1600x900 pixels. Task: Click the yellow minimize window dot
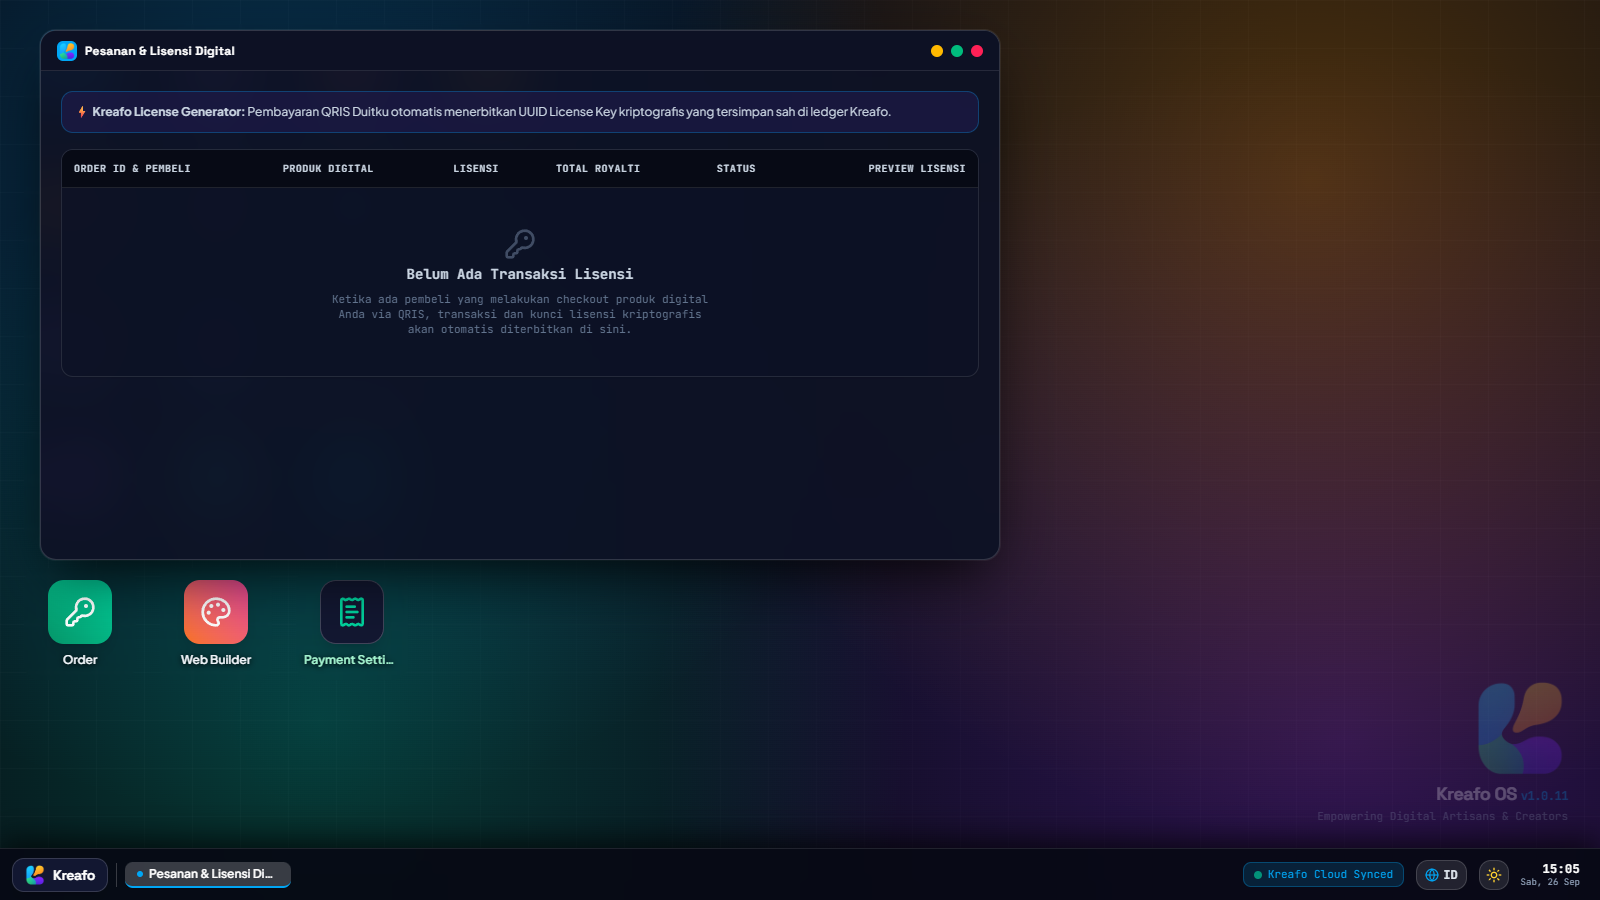937,51
